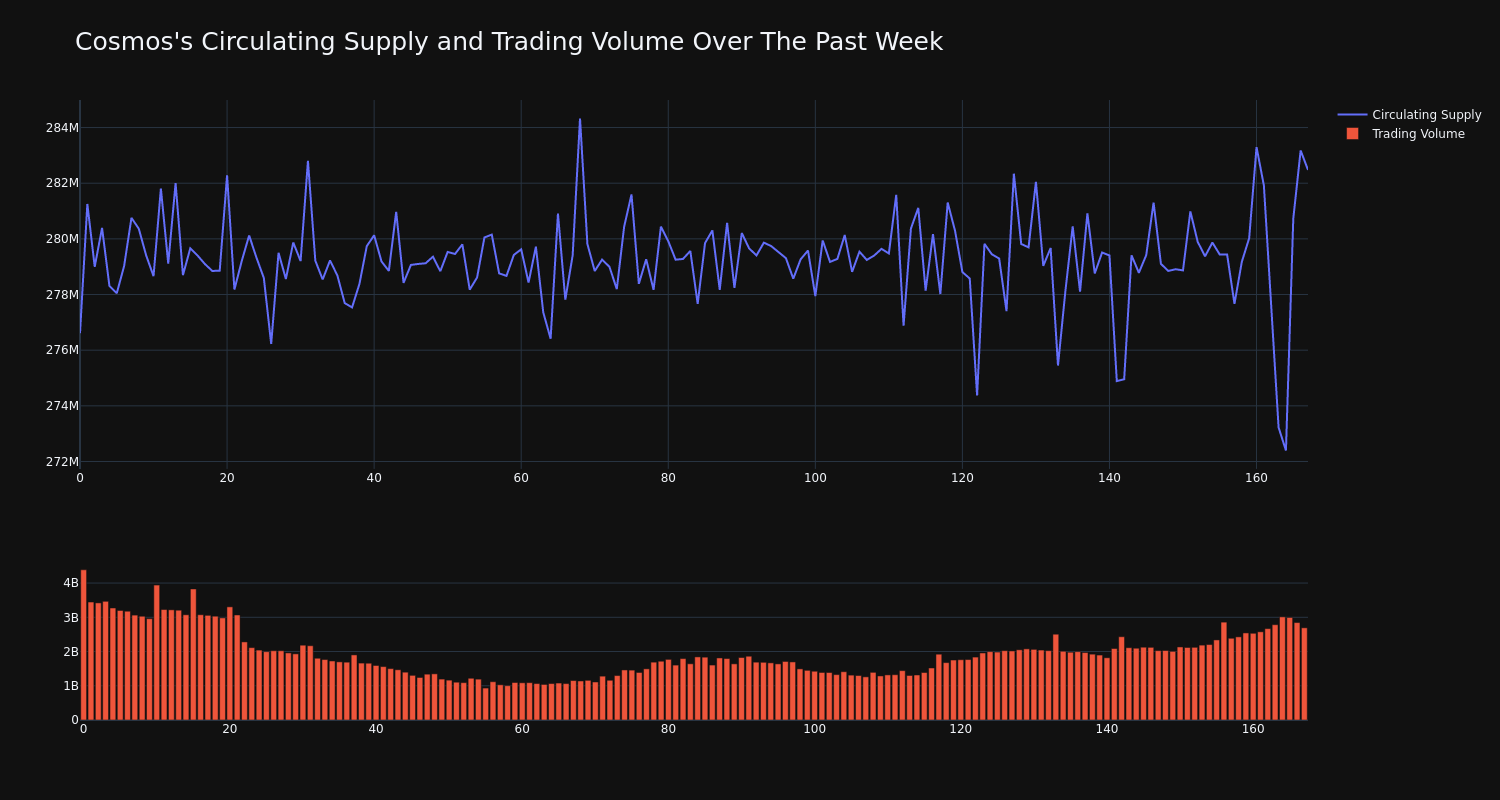Image resolution: width=1500 pixels, height=800 pixels.
Task: Click the 278M y-axis label
Action: point(62,295)
